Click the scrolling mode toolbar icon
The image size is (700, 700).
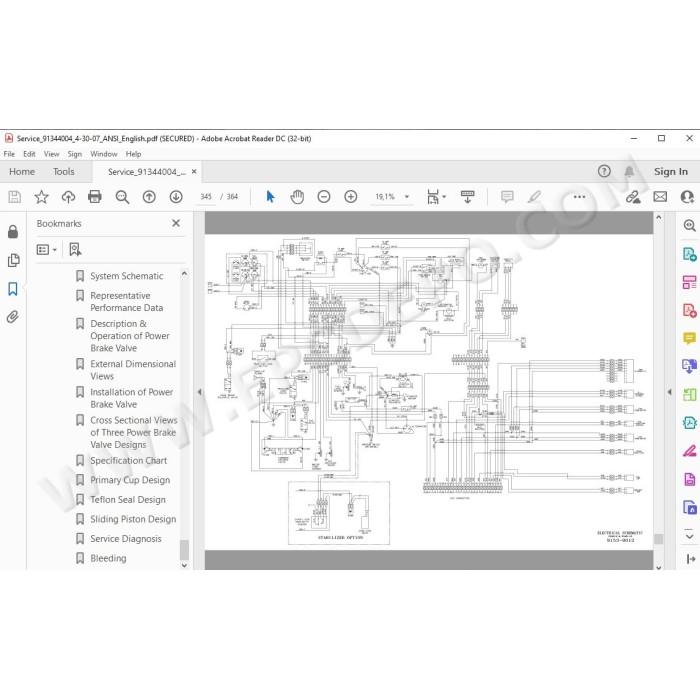(x=467, y=197)
